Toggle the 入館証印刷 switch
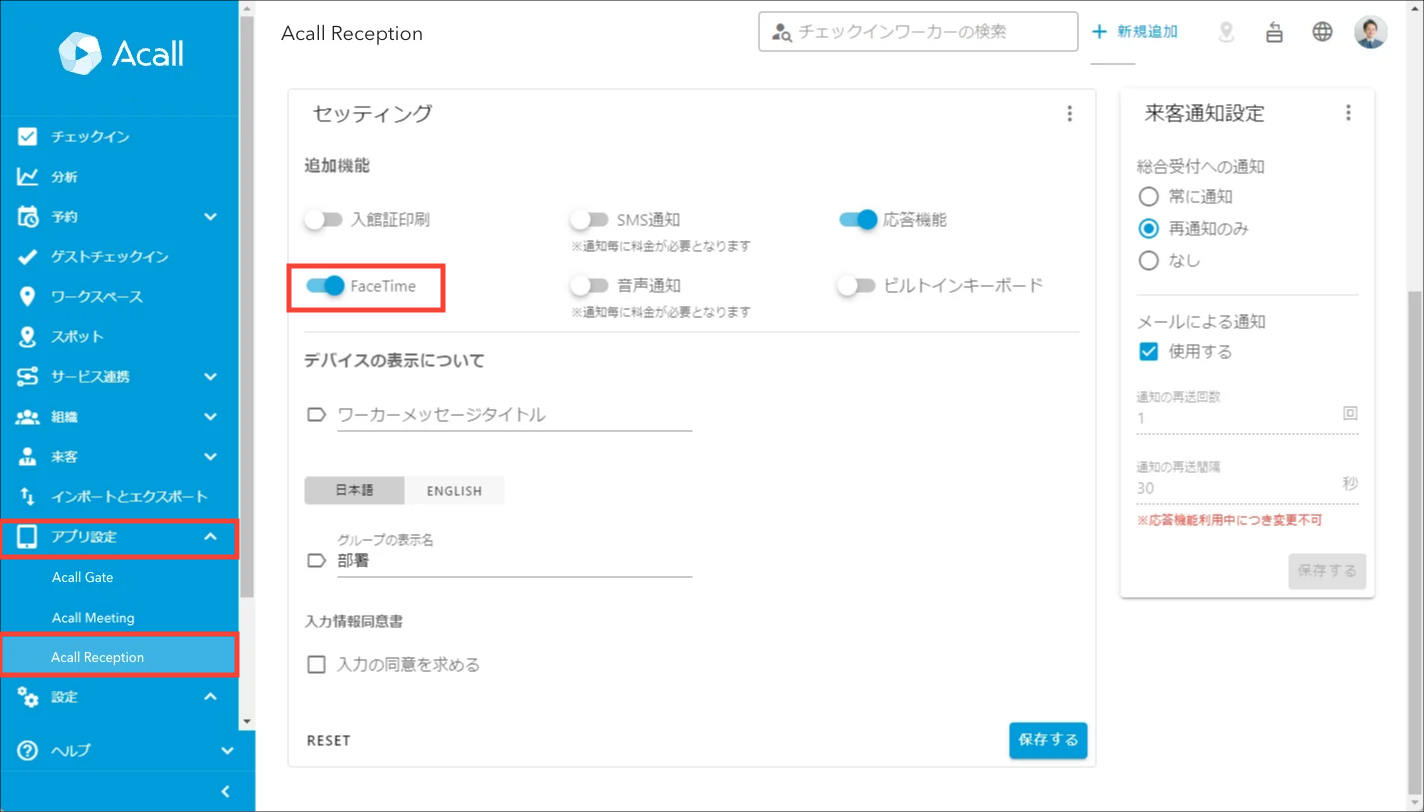 click(x=323, y=220)
